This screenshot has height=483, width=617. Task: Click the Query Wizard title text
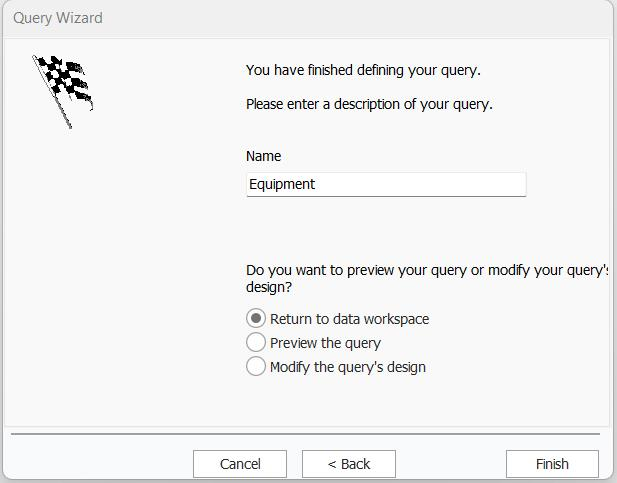point(58,18)
